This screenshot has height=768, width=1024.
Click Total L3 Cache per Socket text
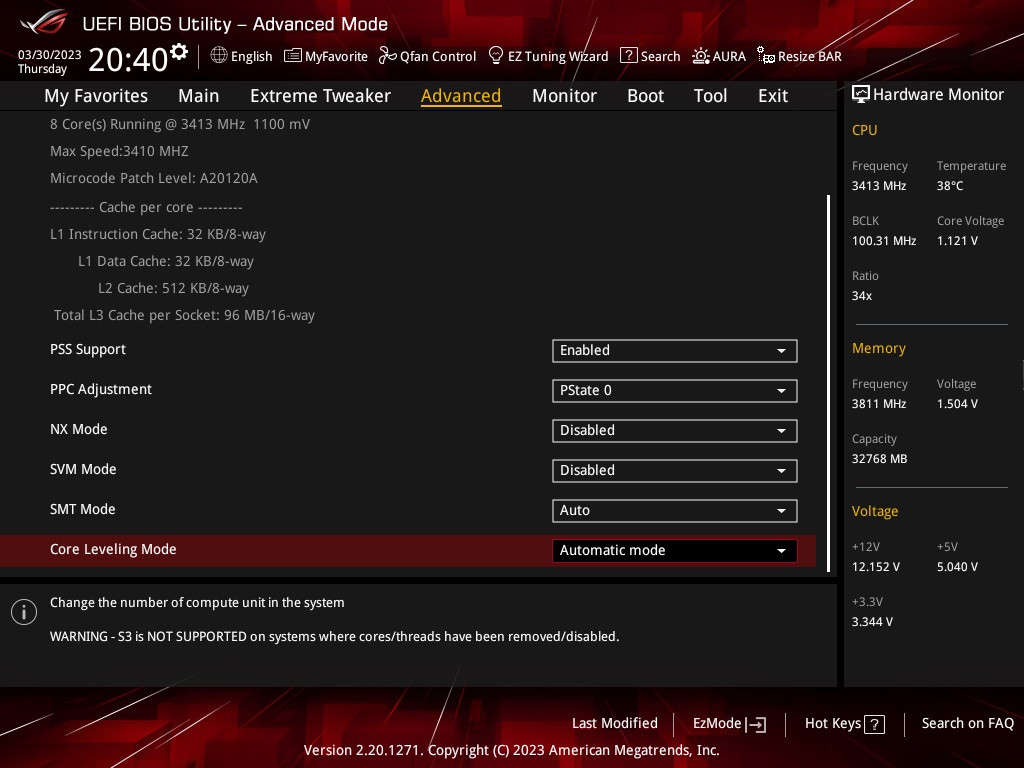point(184,315)
